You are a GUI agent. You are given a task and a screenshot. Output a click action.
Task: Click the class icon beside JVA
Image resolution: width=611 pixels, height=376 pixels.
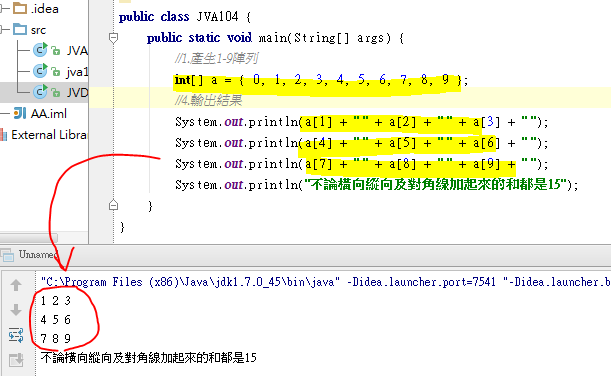40,50
